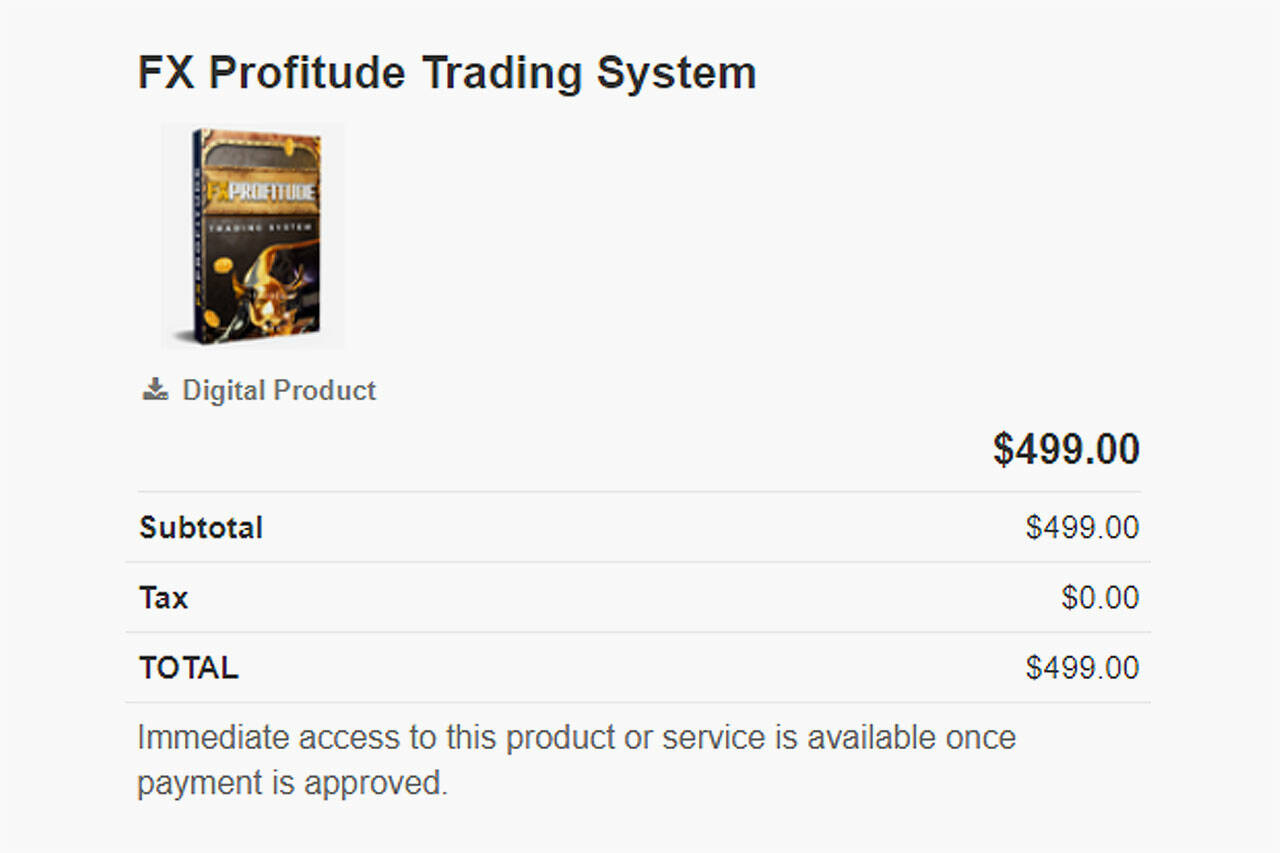Click the word Trading in the title

[502, 73]
